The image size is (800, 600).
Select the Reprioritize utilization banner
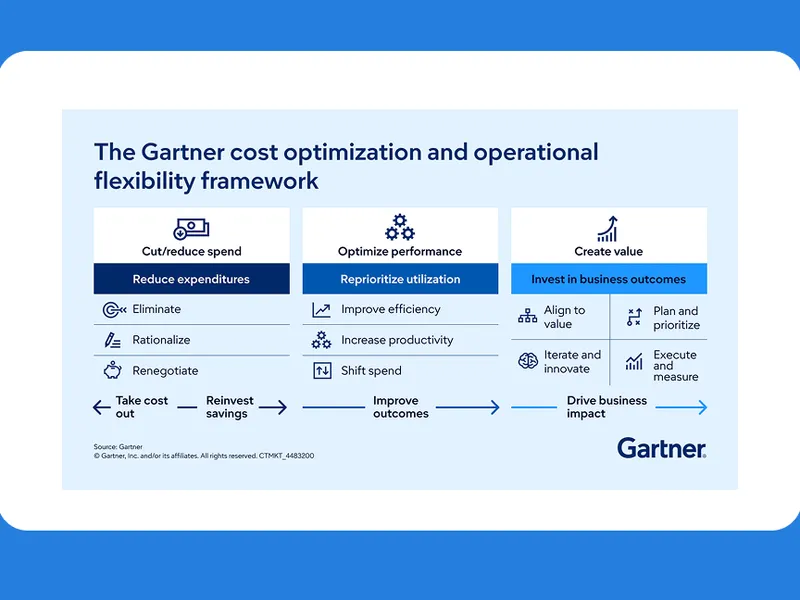[x=400, y=279]
